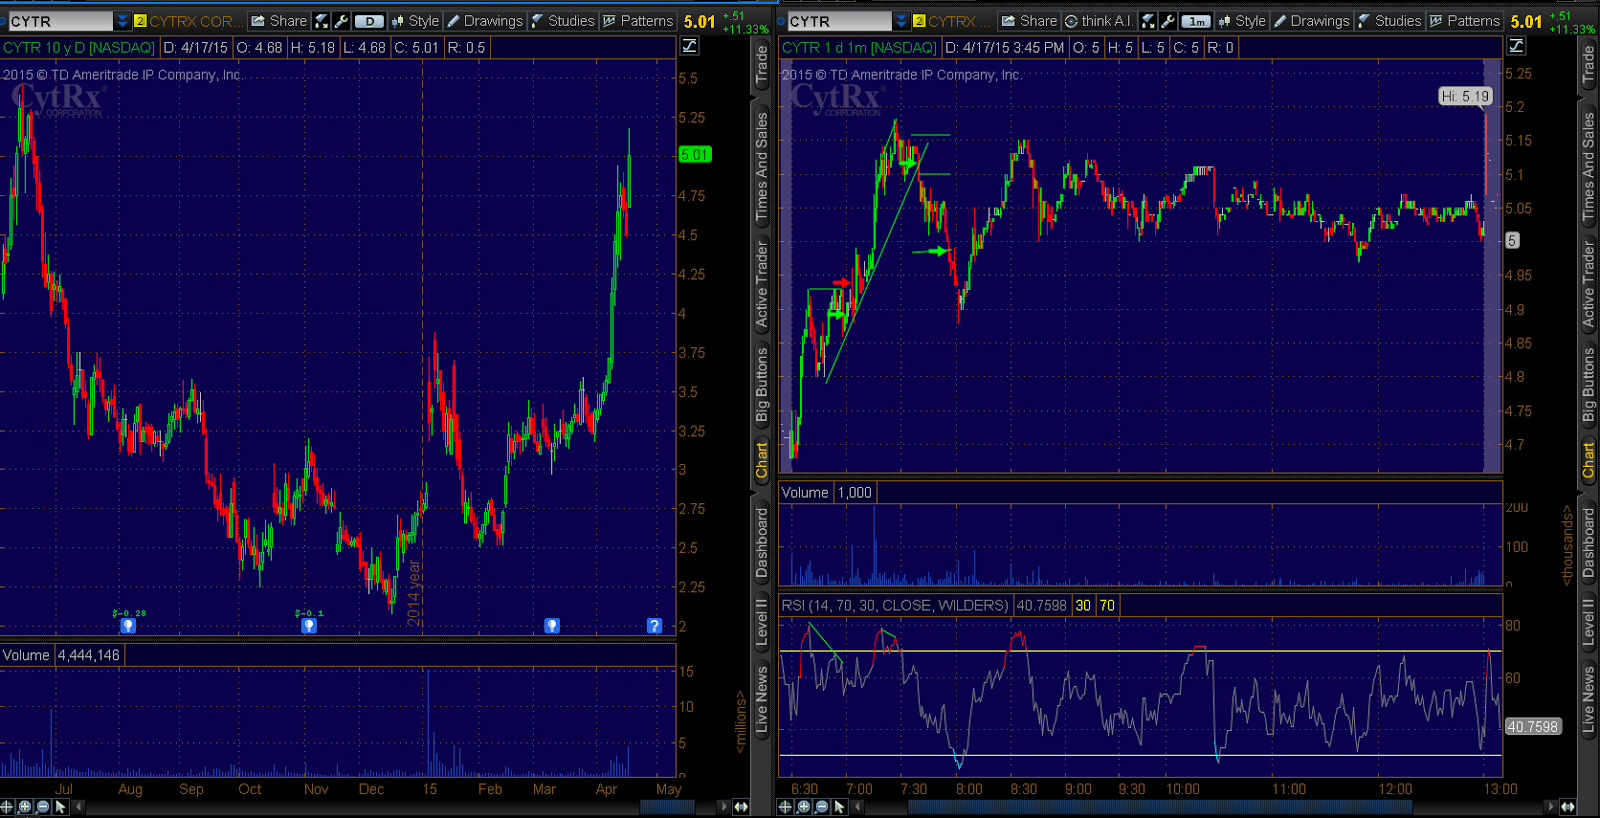Toggle right chart scale icon near header
The height and width of the screenshot is (818, 1600).
point(1517,46)
